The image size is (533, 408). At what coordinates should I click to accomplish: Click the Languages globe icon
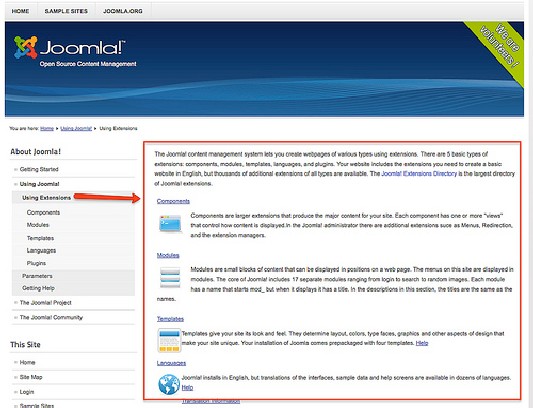click(169, 385)
